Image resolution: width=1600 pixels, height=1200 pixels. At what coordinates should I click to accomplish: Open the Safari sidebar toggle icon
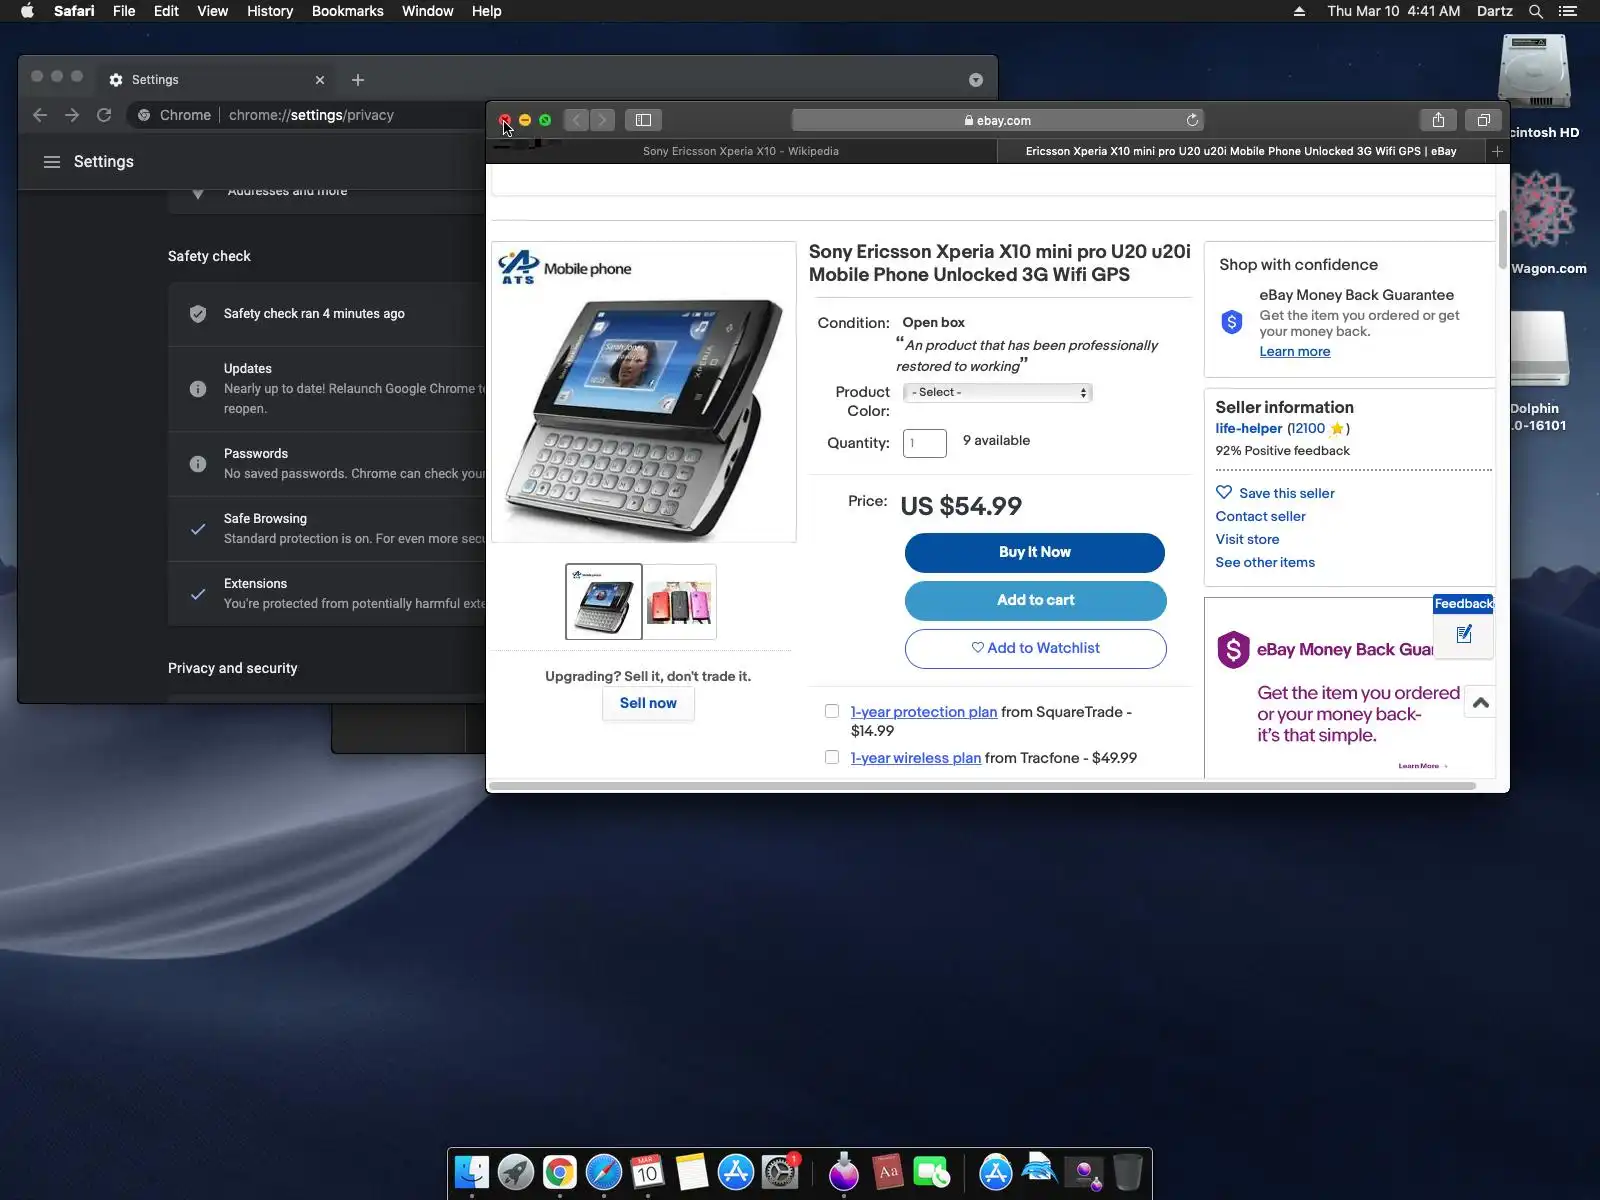[643, 120]
